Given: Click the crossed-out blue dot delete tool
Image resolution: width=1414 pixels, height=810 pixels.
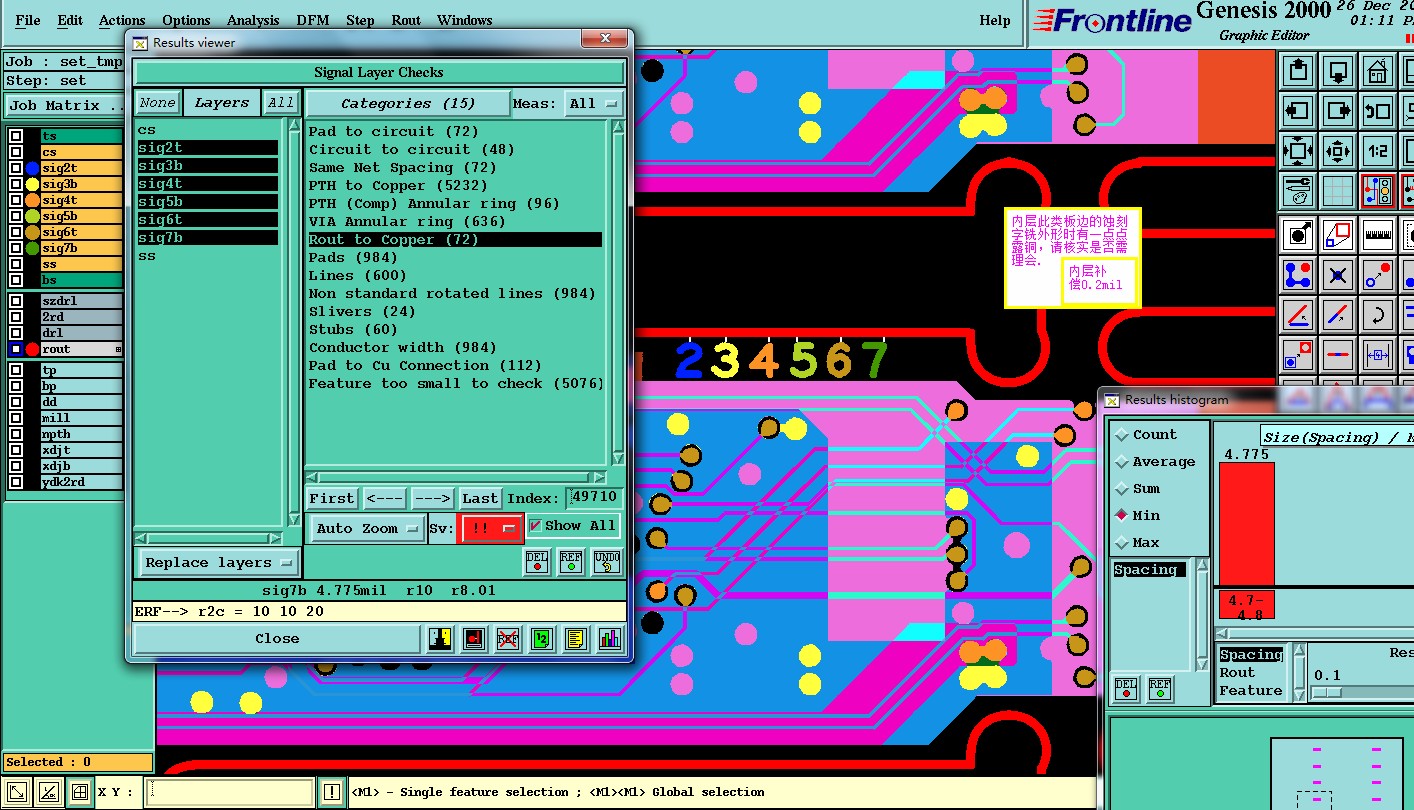Looking at the screenshot, I should [x=1338, y=275].
